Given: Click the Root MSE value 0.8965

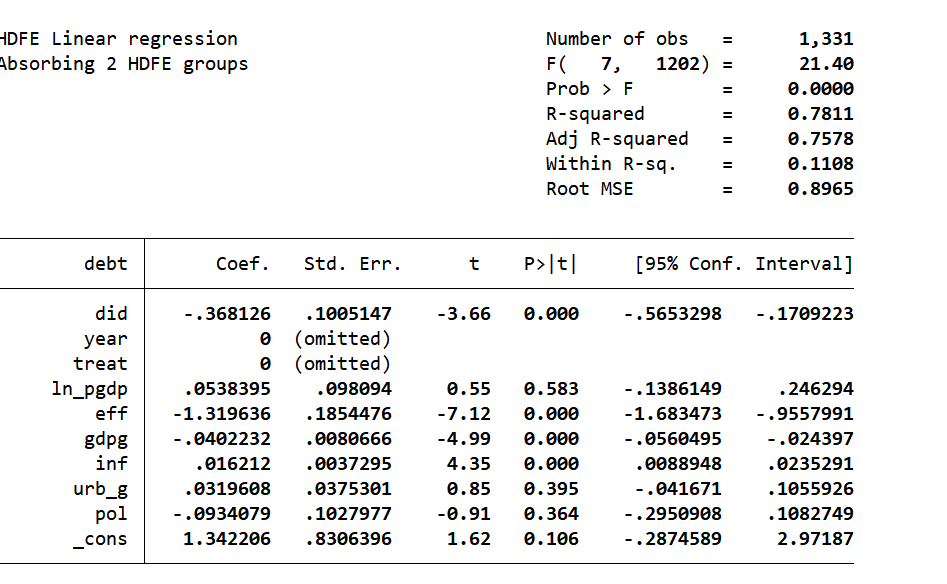Looking at the screenshot, I should pyautogui.click(x=820, y=189).
